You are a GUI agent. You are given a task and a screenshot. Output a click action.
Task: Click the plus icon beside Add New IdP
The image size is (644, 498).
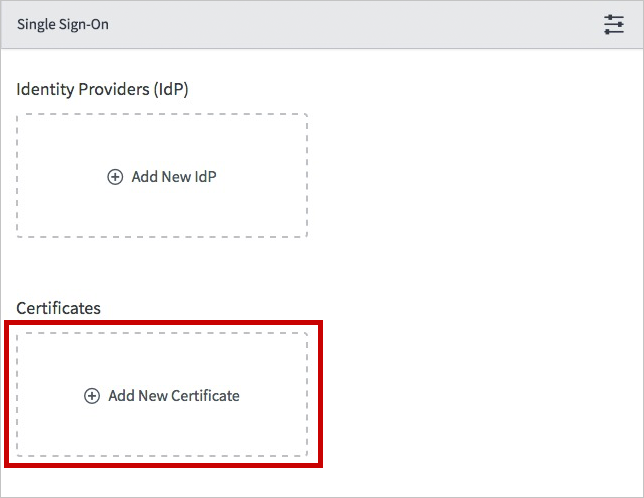tap(115, 177)
